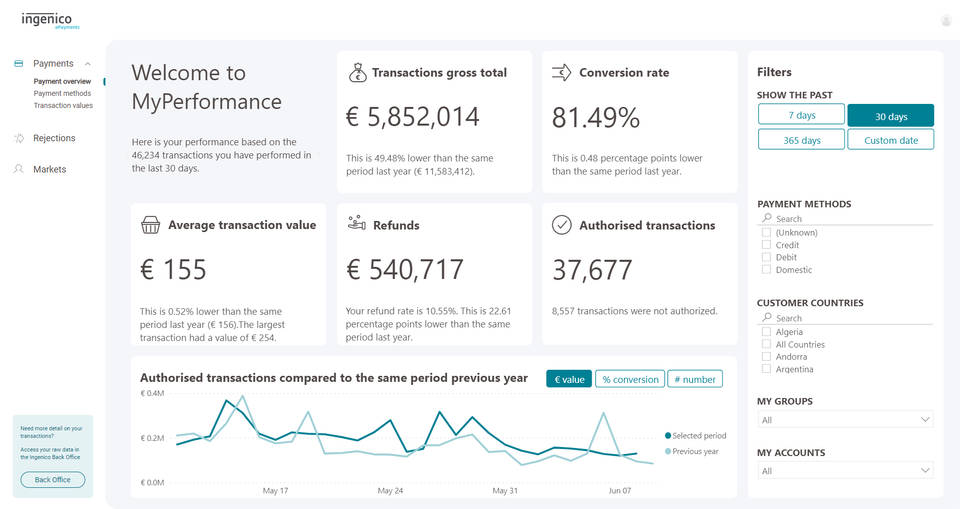Click the € 155 average value
Viewport: 960px width, 509px height.
pos(173,270)
